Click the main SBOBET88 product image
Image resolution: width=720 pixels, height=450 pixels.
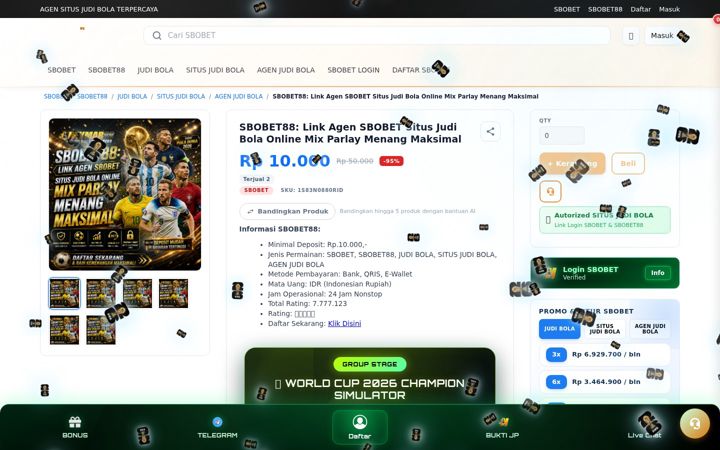[x=125, y=194]
